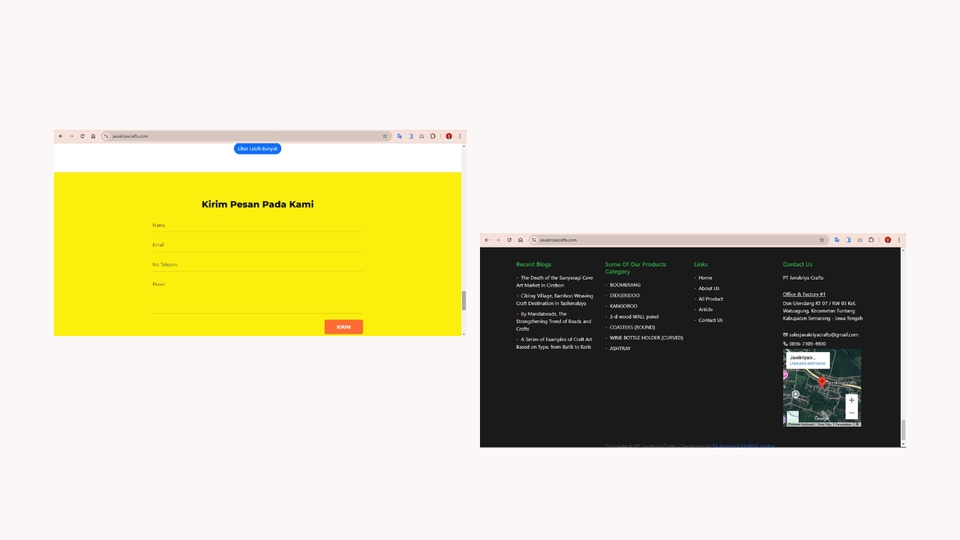Open the three-dot browser menu in left window
This screenshot has width=960, height=540.
click(460, 136)
